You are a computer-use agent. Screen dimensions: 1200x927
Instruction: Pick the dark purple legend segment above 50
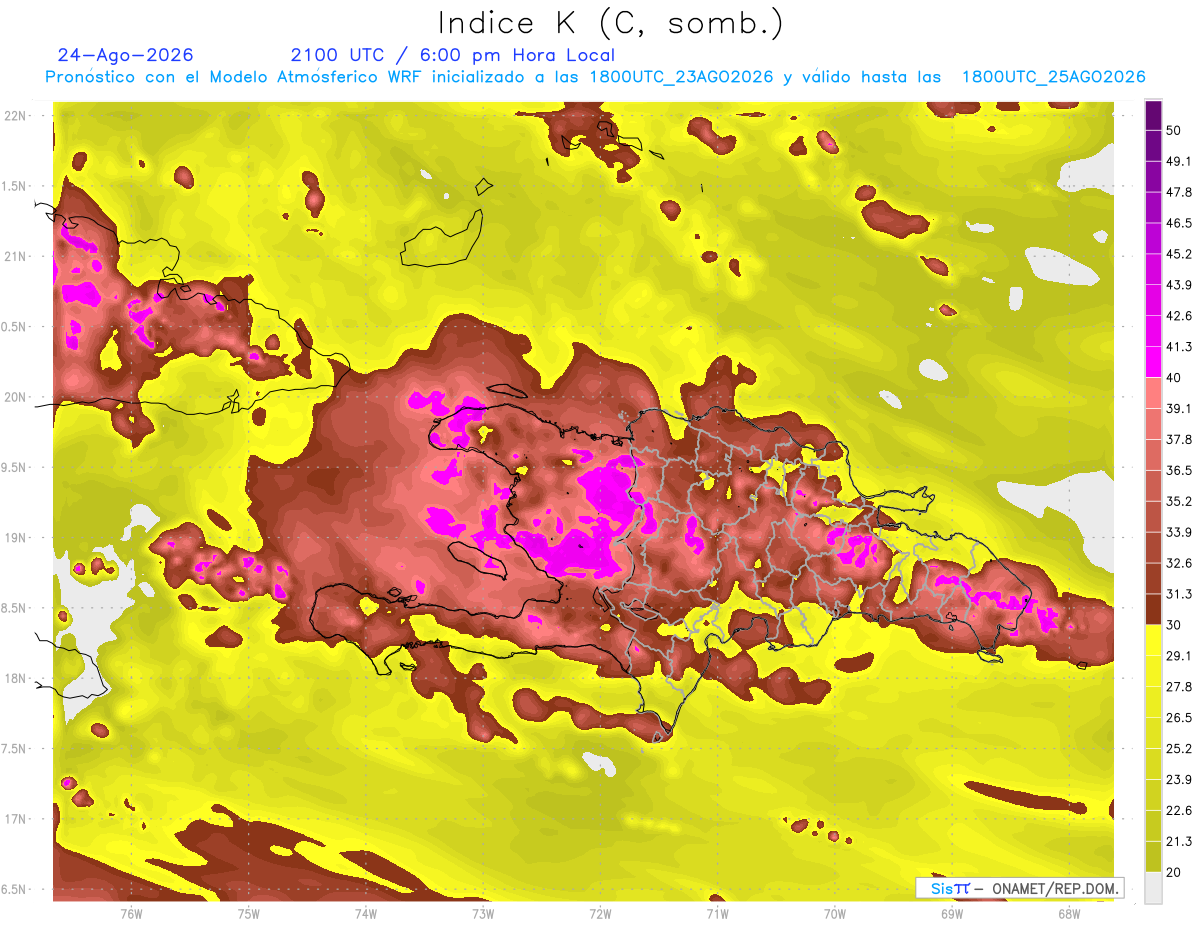(x=1153, y=115)
